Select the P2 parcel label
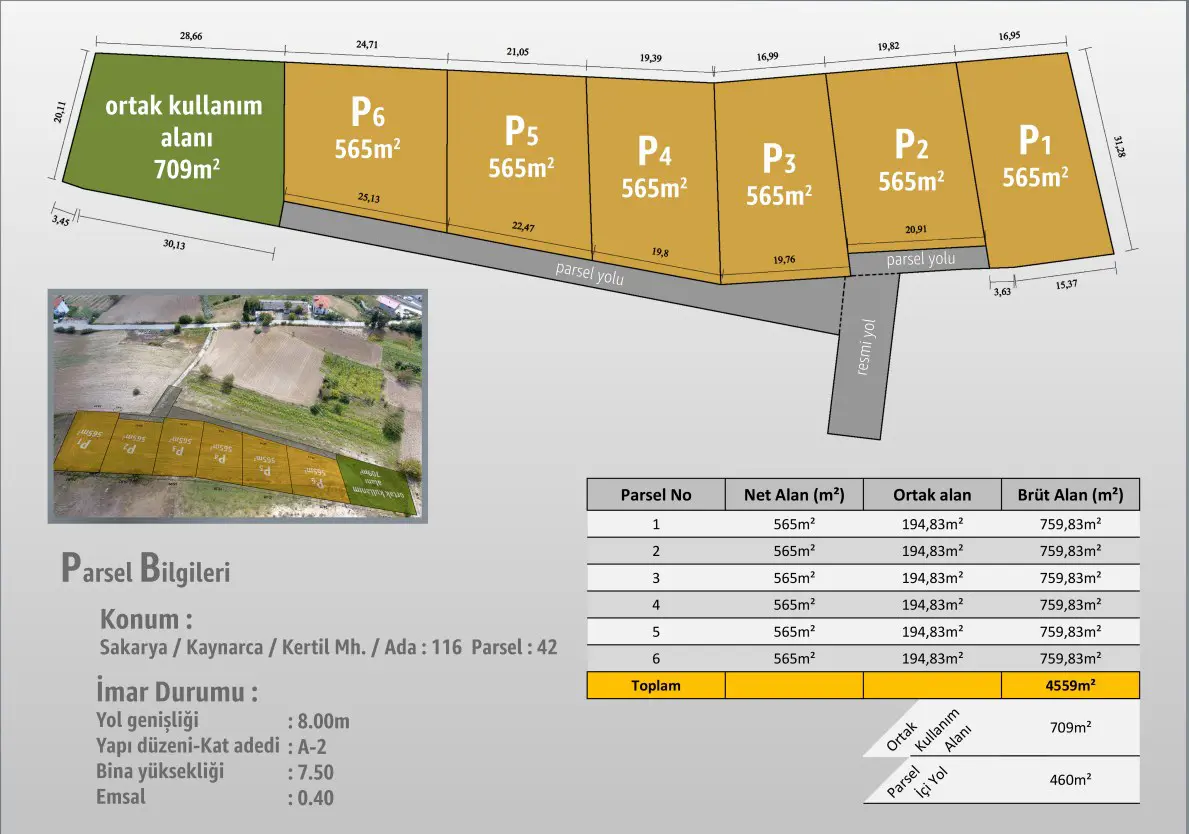1189x834 pixels. (911, 144)
